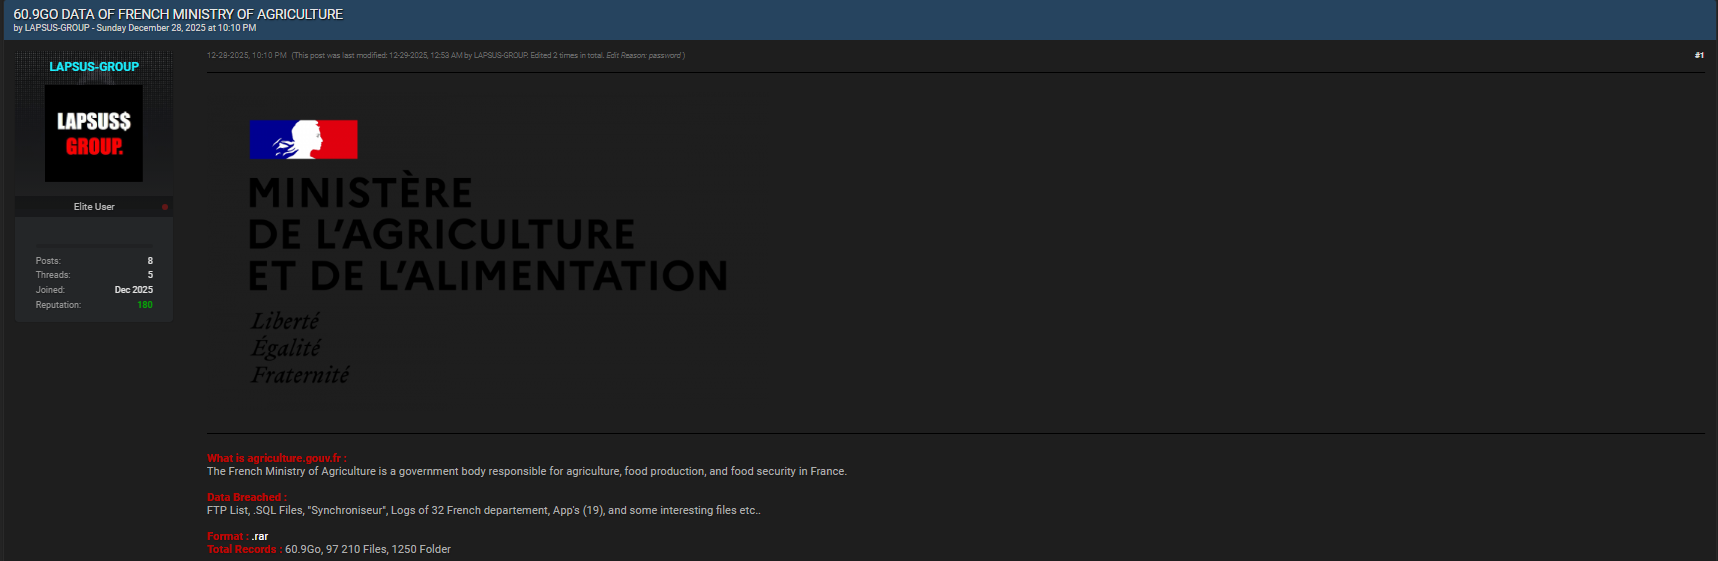Open the #1 post permalink

pos(1699,56)
